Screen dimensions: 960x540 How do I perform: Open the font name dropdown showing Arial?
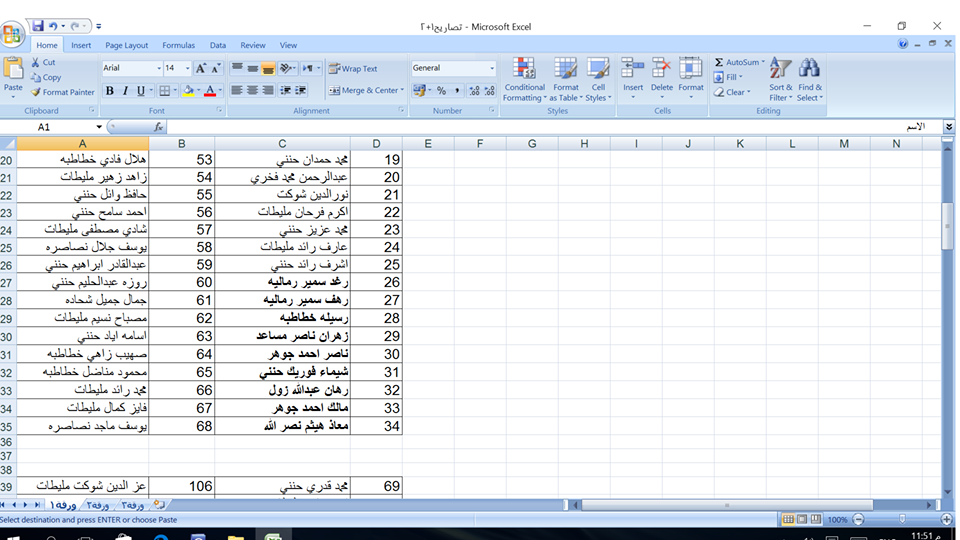pos(156,69)
